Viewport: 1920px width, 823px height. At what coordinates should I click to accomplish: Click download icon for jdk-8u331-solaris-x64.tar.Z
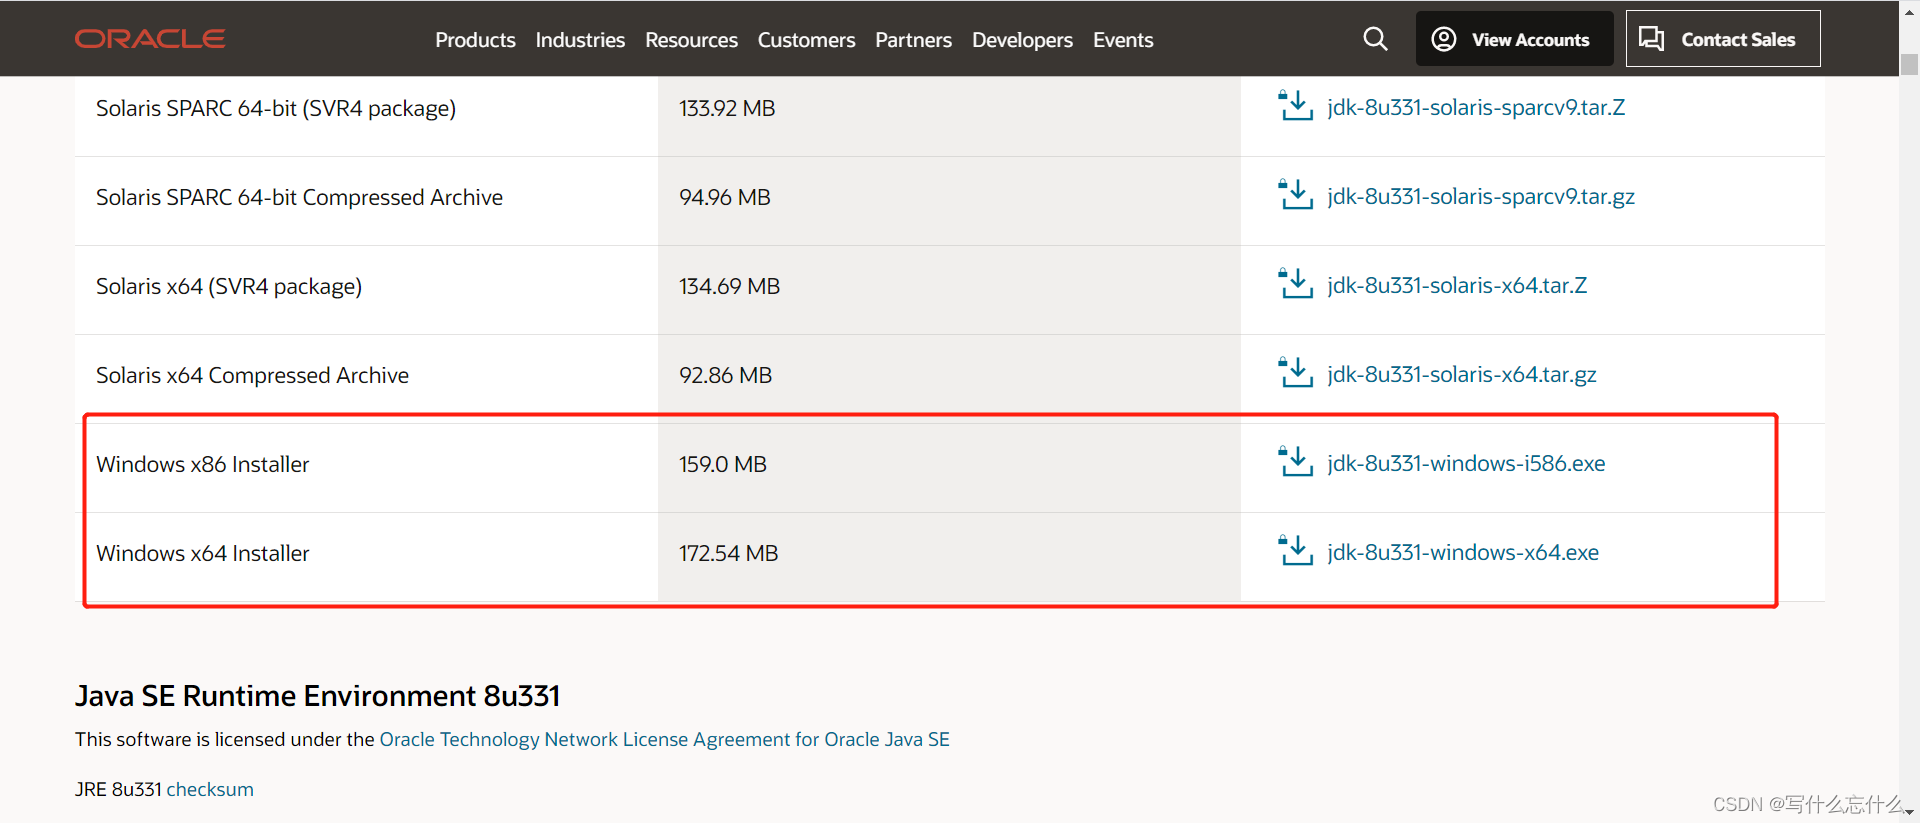point(1296,283)
